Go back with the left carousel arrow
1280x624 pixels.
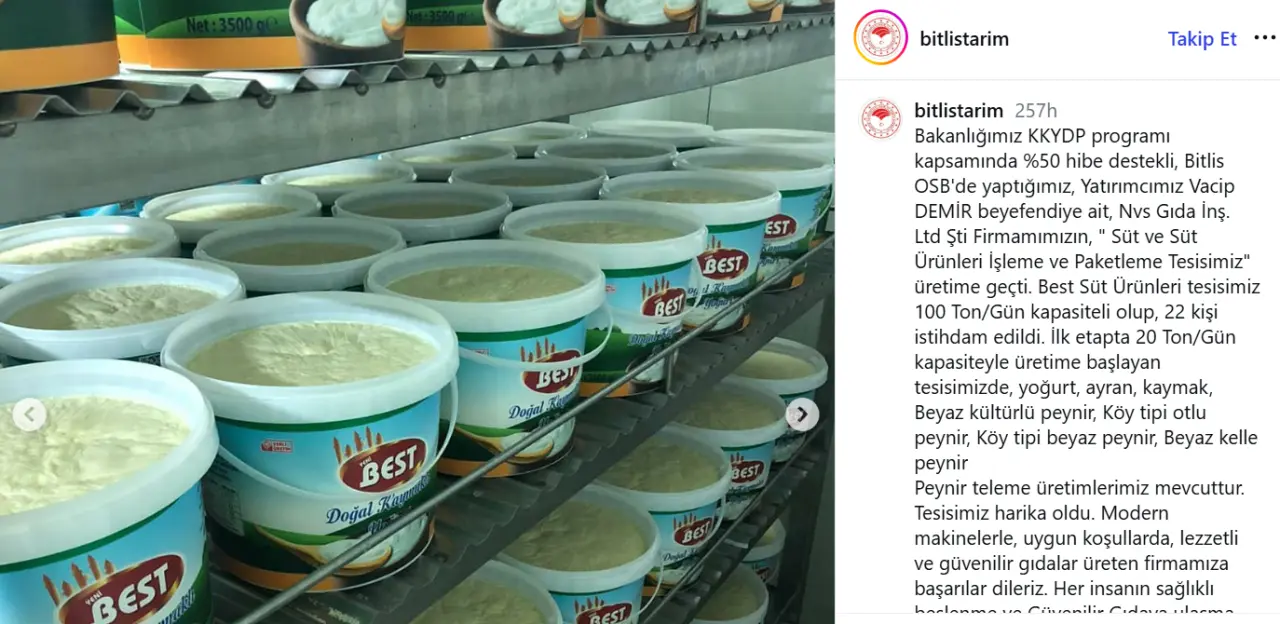point(29,414)
